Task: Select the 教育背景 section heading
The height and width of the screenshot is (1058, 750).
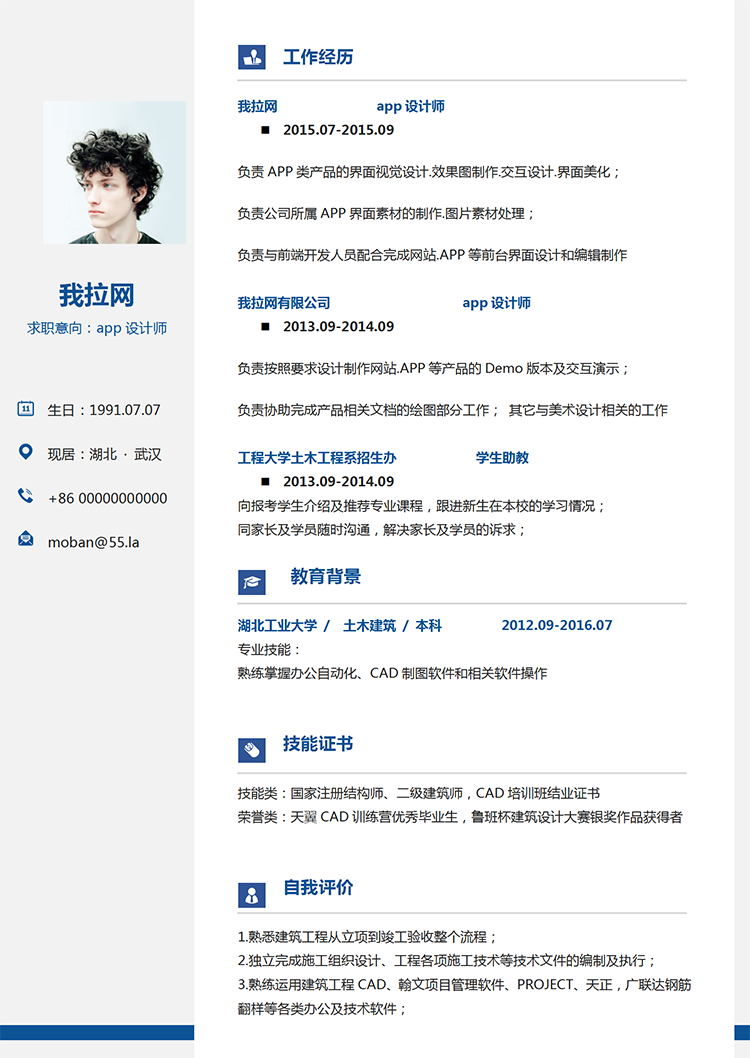Action: pyautogui.click(x=326, y=576)
